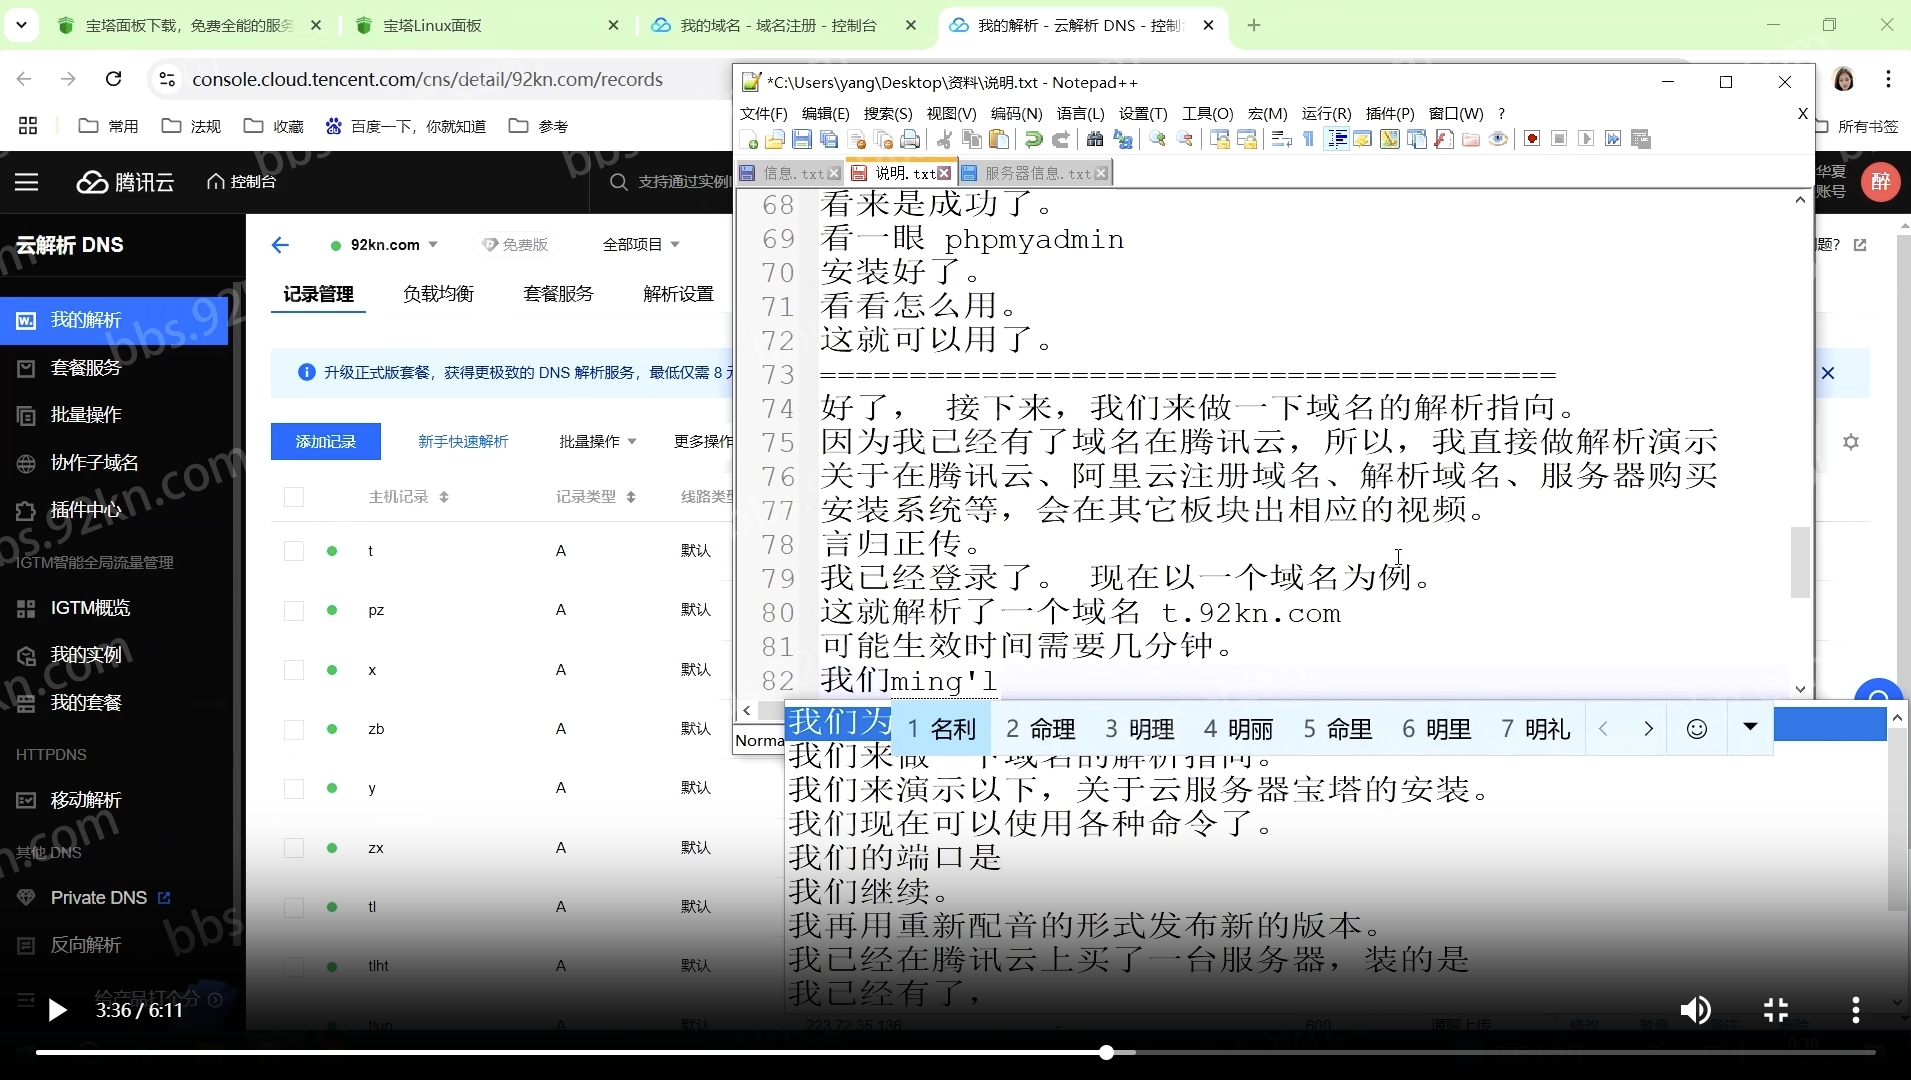Check the box for record x
The image size is (1911, 1080).
point(294,670)
